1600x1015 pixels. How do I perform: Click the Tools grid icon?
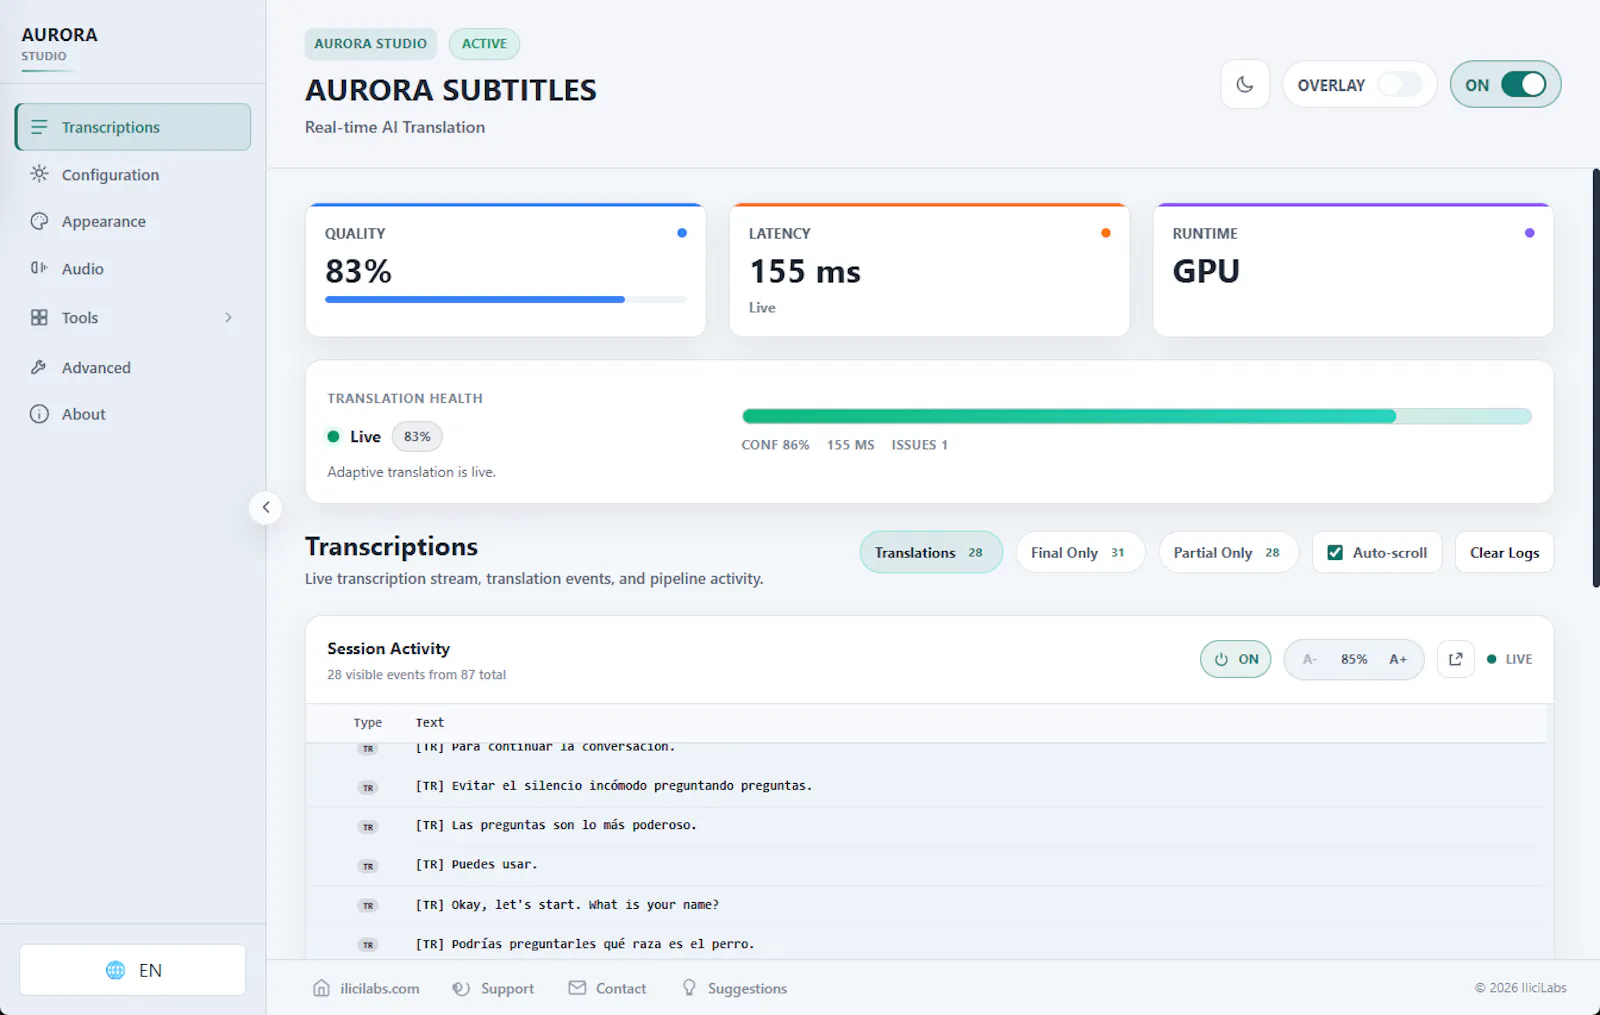tap(39, 317)
